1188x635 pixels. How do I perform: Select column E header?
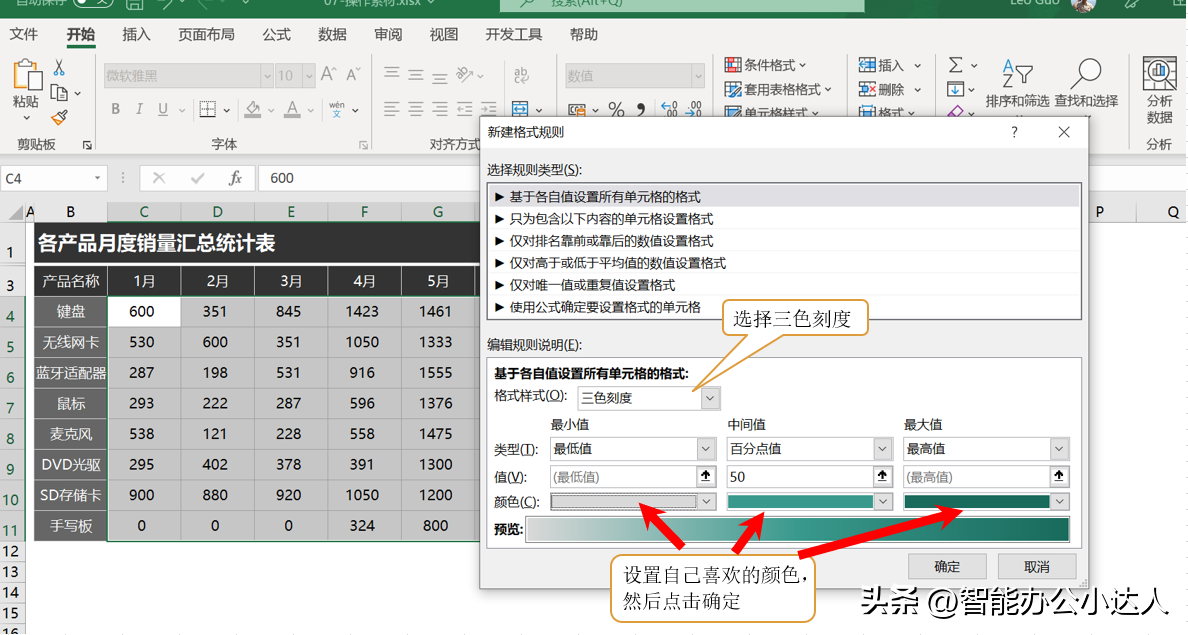click(291, 212)
